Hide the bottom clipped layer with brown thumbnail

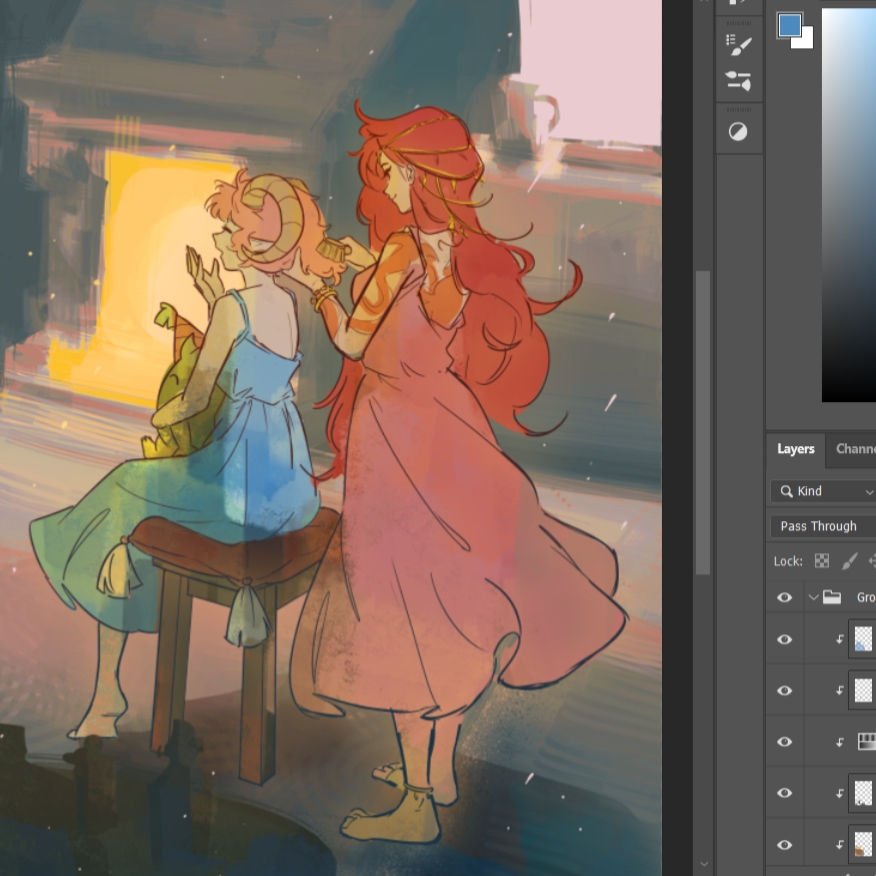pyautogui.click(x=785, y=844)
